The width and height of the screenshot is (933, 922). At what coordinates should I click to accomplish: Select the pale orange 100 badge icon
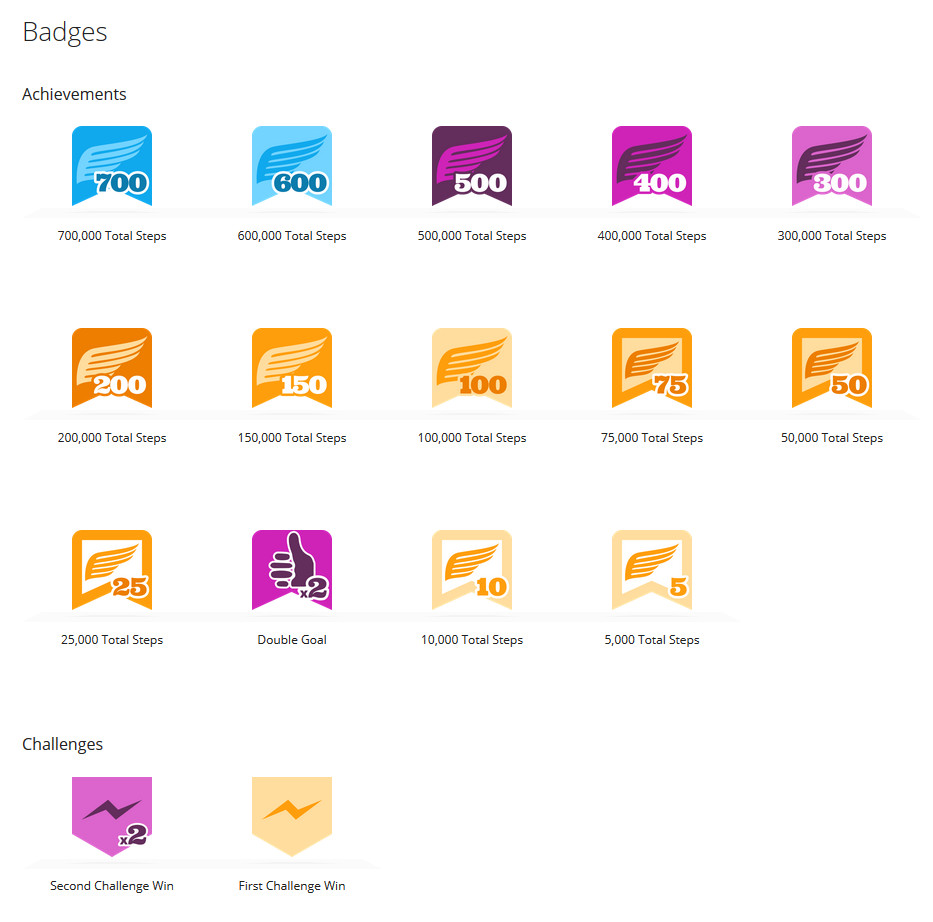pos(472,368)
